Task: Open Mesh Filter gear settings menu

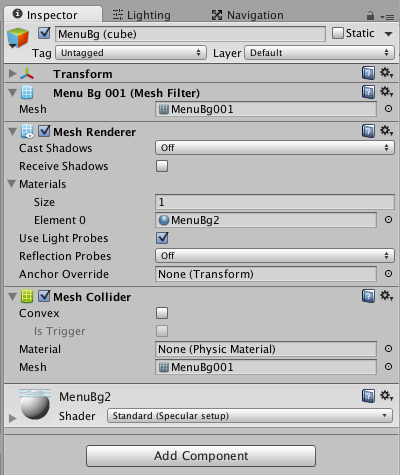Action: pos(387,92)
